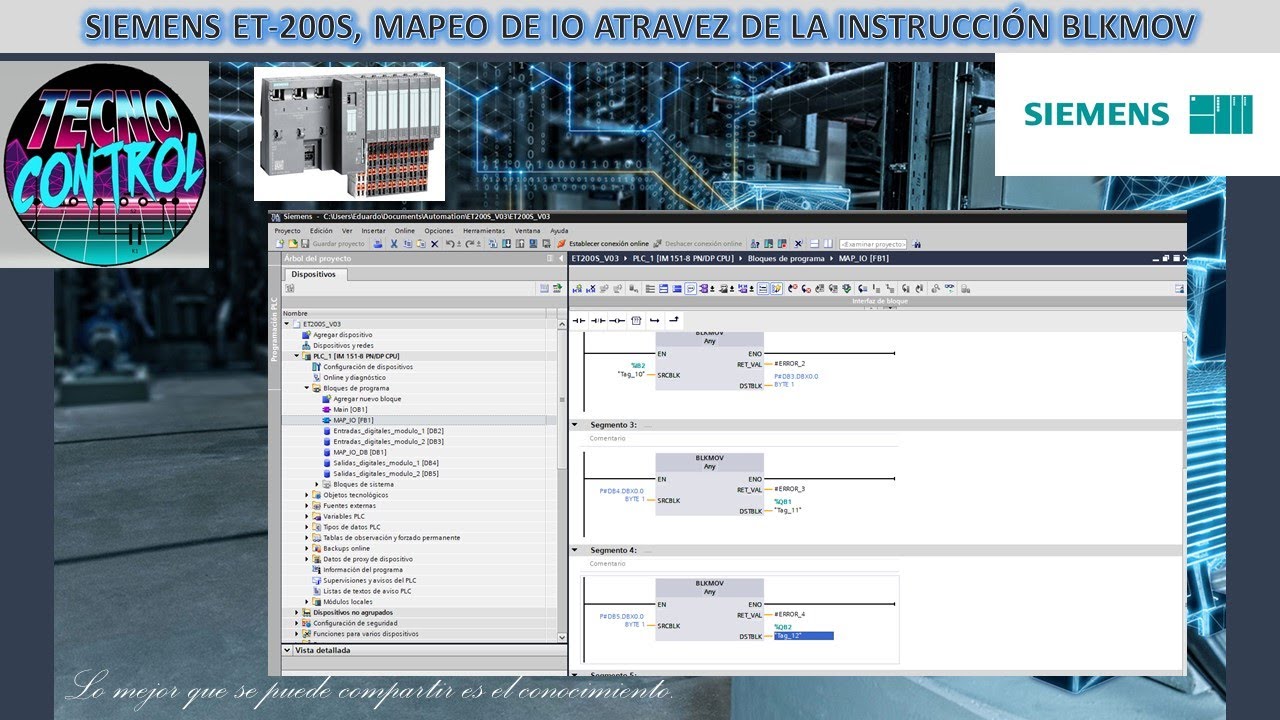
Task: Insert an output coil instruction
Action: pyautogui.click(x=617, y=320)
